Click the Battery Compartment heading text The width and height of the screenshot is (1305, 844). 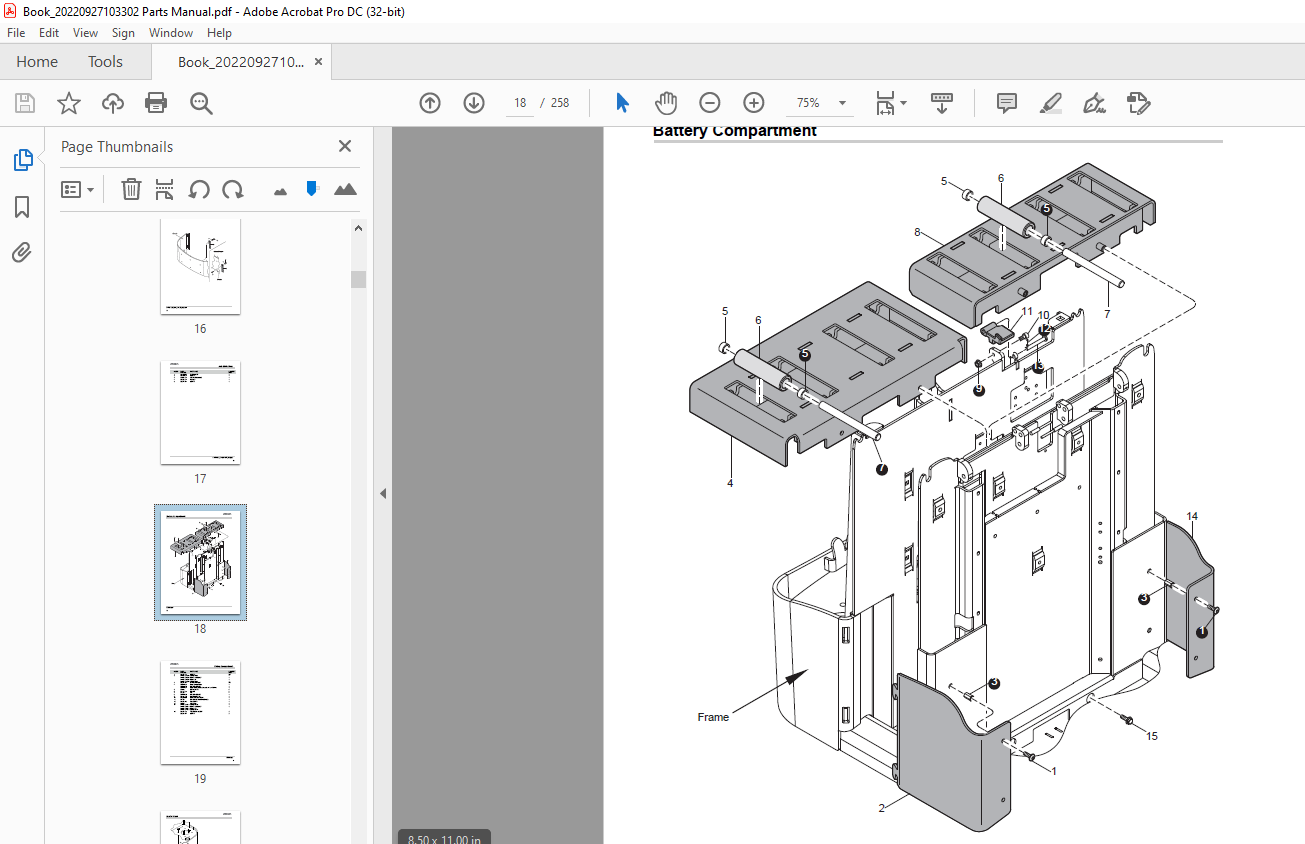pyautogui.click(x=735, y=131)
